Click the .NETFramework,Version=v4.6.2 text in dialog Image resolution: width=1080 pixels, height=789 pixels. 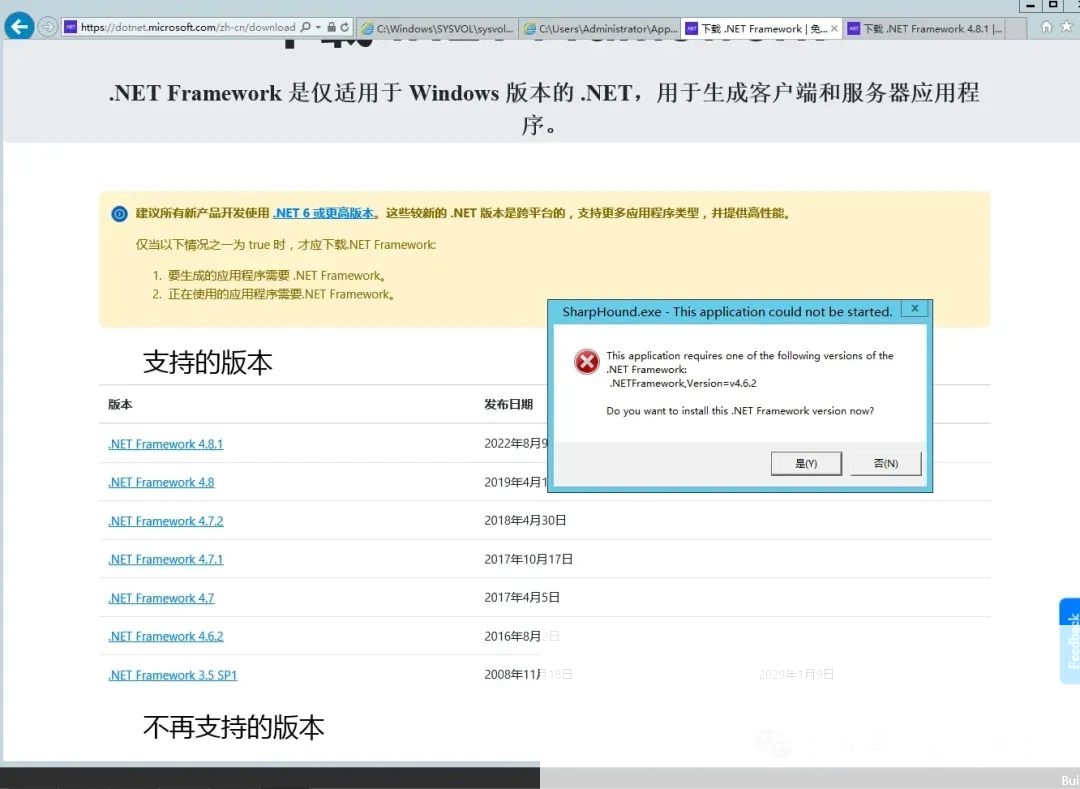683,383
